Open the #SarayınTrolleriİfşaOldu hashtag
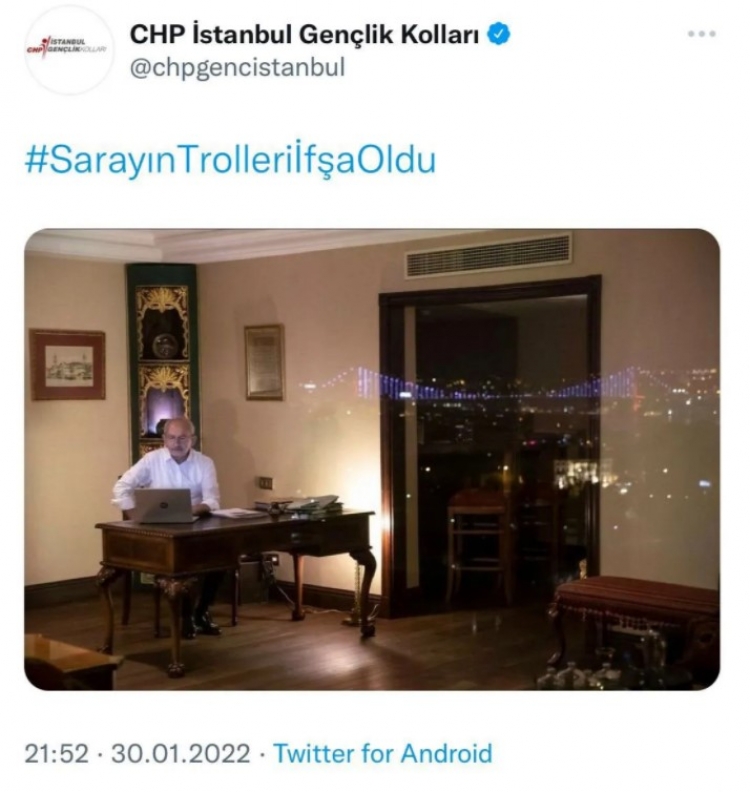Screen dimensions: 750x792 click(230, 161)
